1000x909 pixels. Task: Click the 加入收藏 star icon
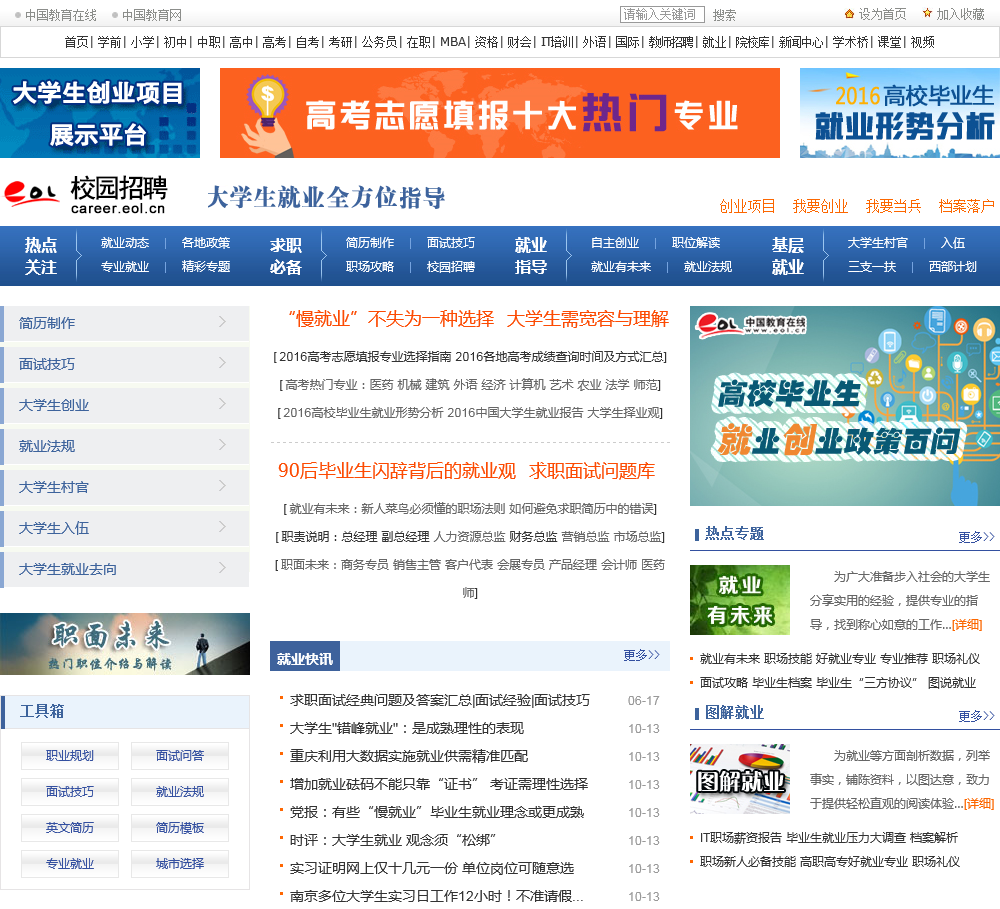(927, 13)
